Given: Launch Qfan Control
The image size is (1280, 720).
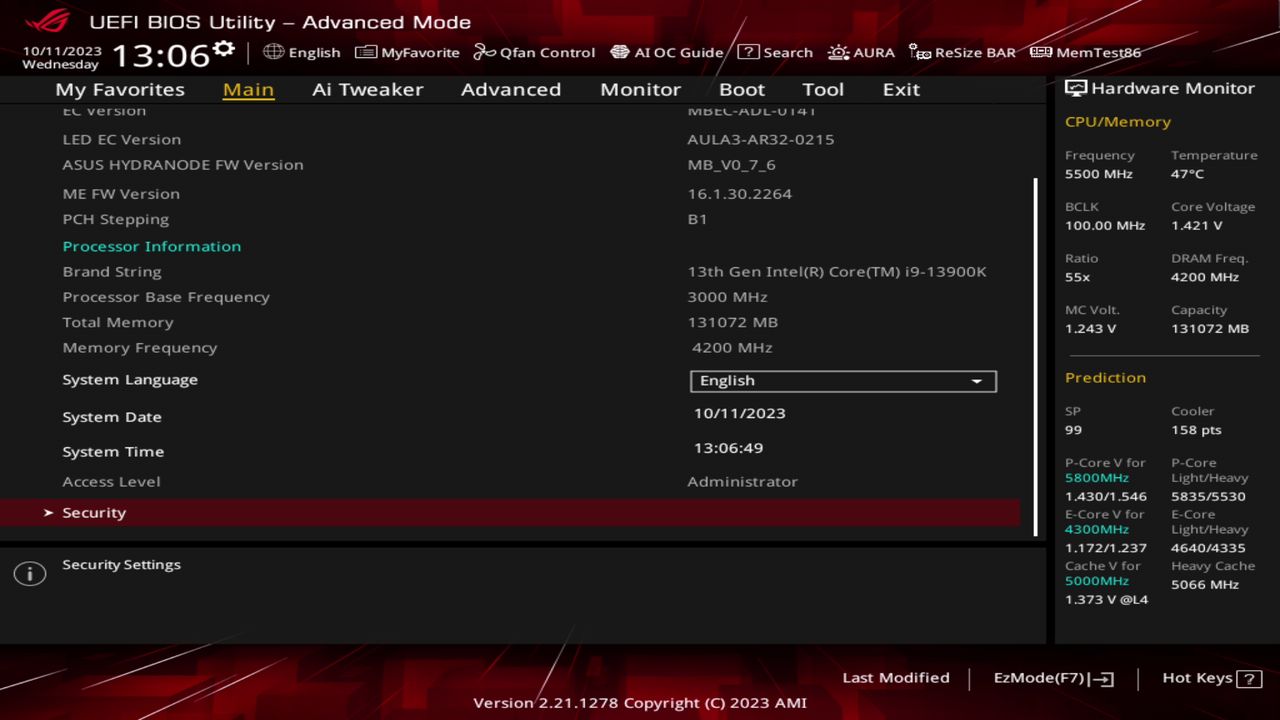Looking at the screenshot, I should 534,52.
